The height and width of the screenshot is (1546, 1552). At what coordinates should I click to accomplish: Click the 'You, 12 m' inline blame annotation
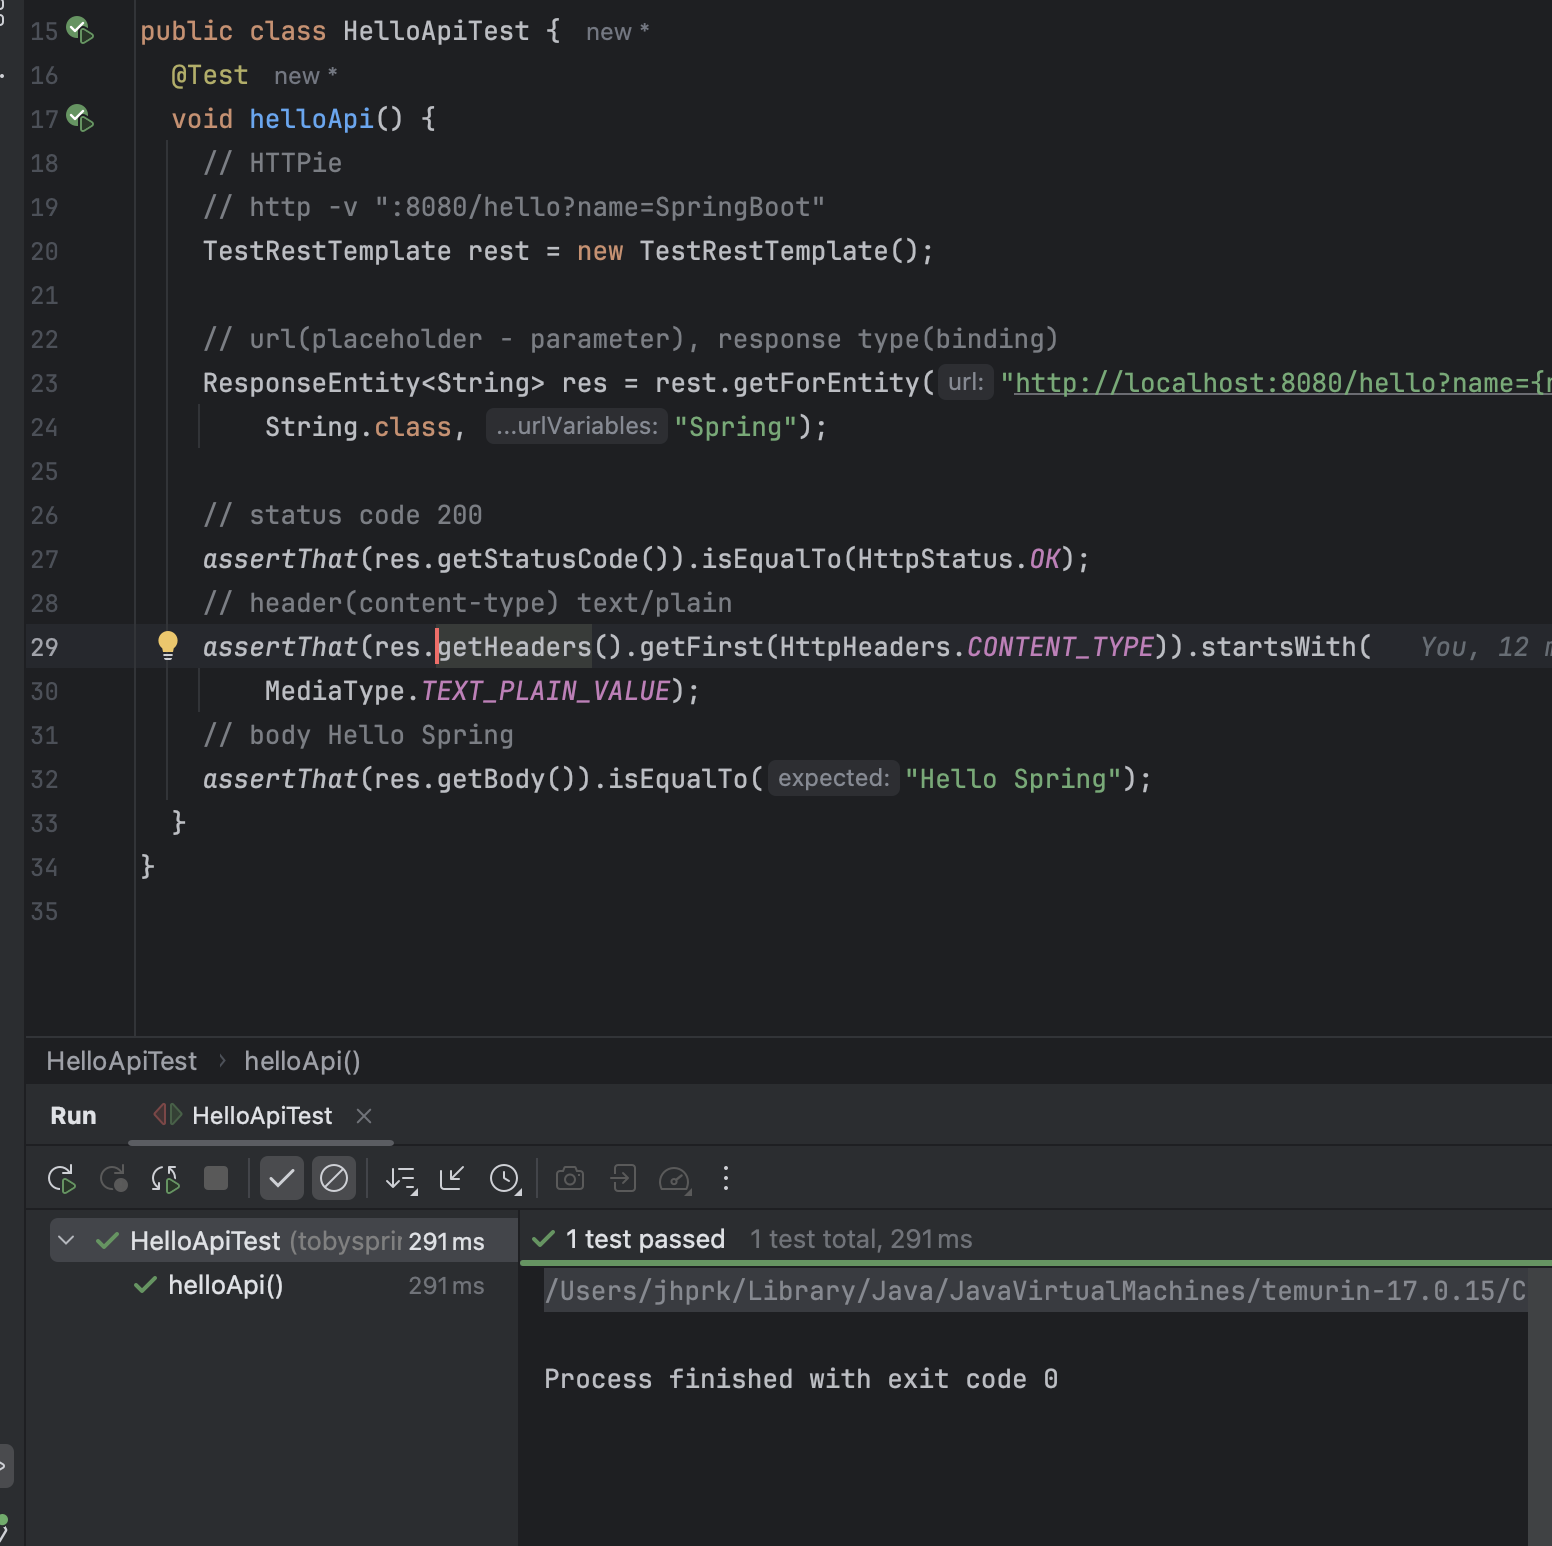1486,647
